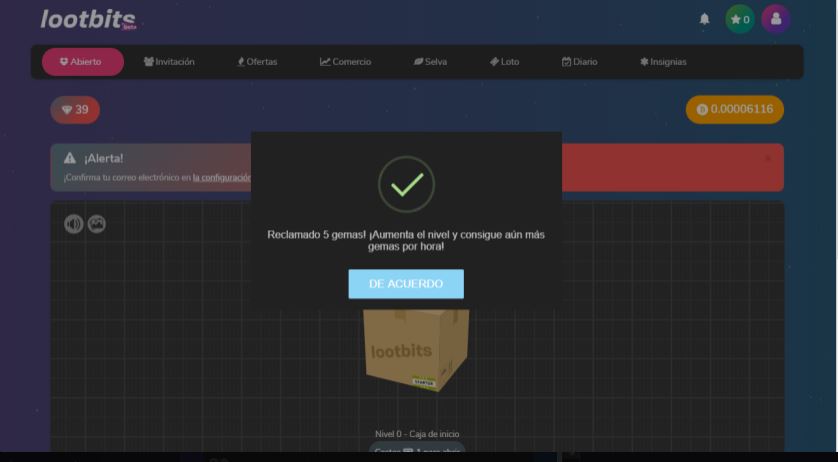Viewport: 838px width, 462px height.
Task: Open the Diario tab
Action: click(x=579, y=62)
